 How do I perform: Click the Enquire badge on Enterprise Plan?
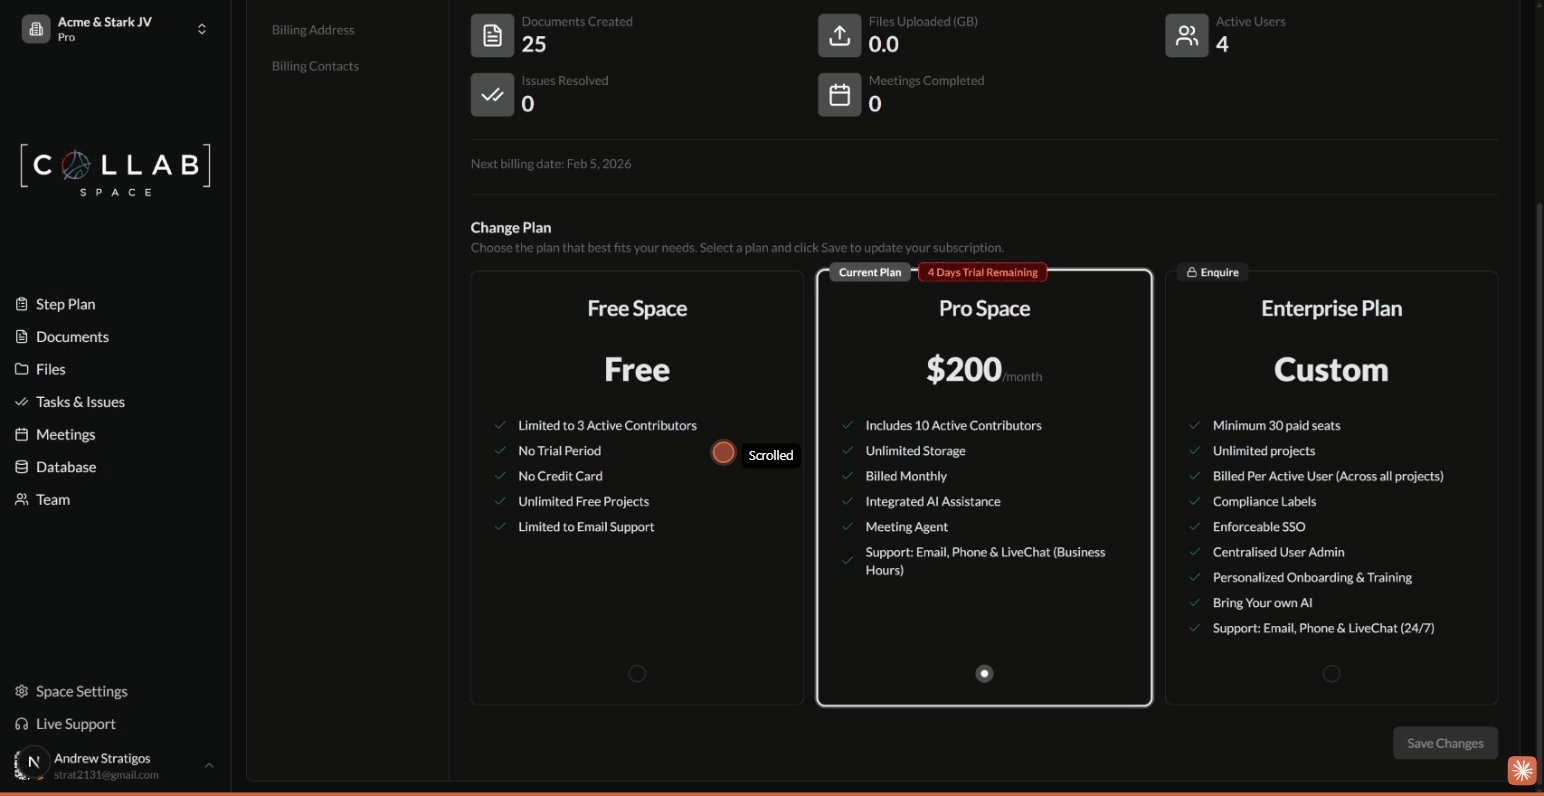point(1211,271)
